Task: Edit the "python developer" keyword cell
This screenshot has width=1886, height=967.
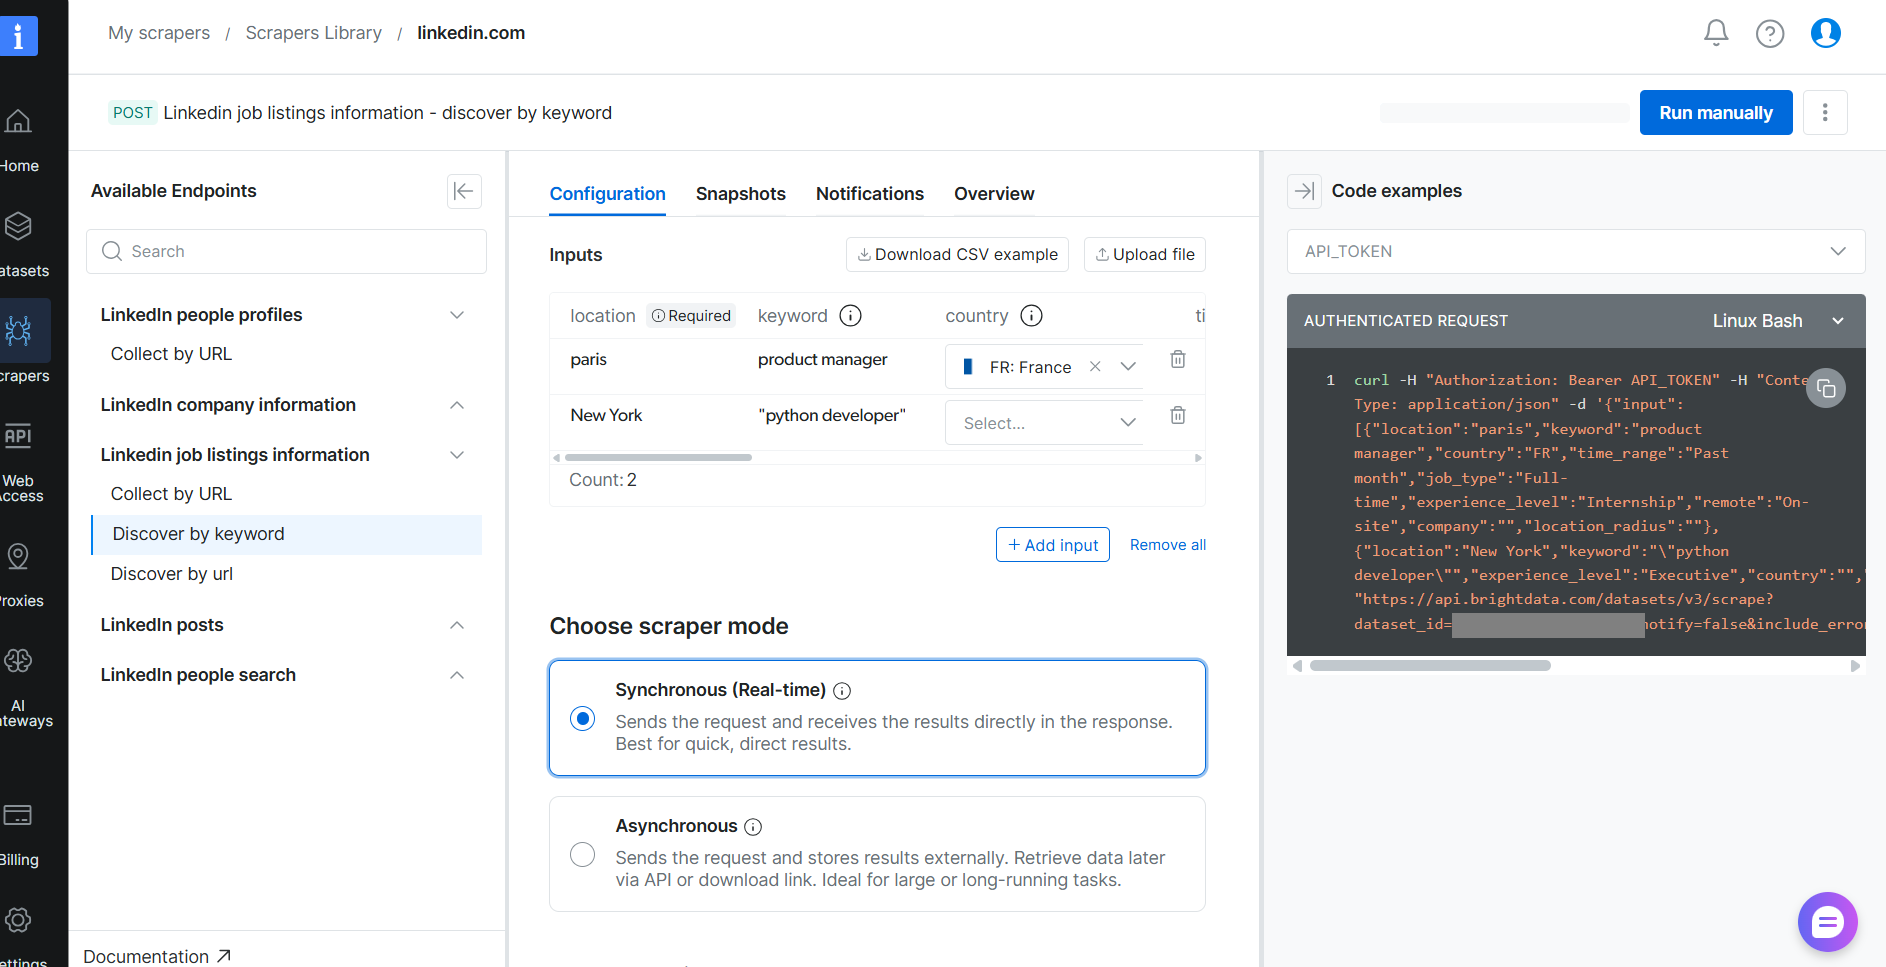Action: click(x=832, y=416)
